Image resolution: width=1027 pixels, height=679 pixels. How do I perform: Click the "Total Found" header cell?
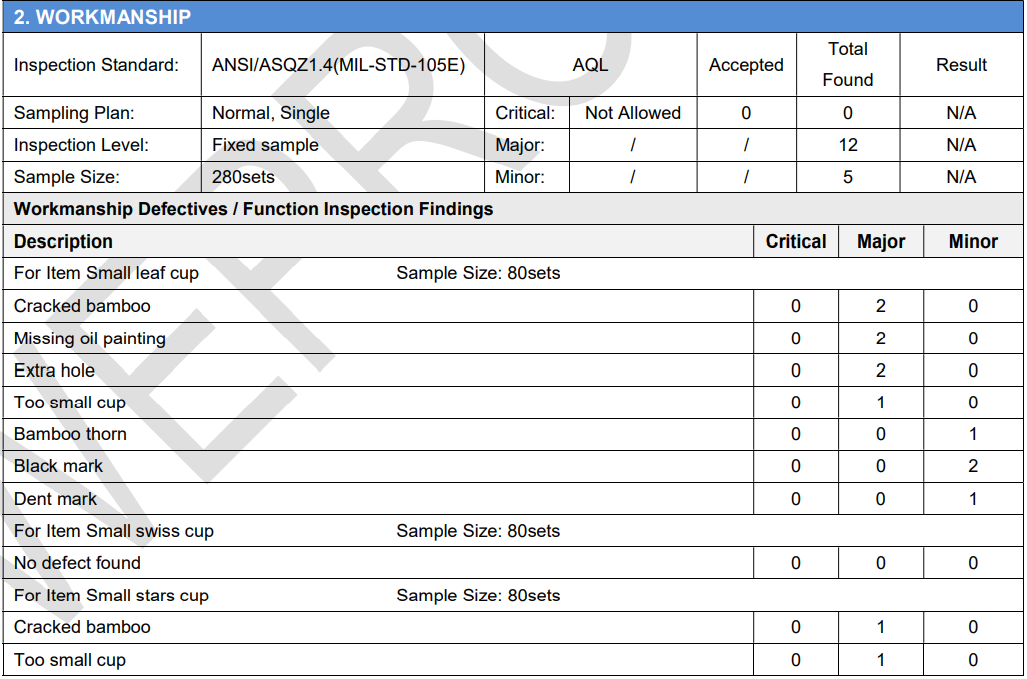847,65
